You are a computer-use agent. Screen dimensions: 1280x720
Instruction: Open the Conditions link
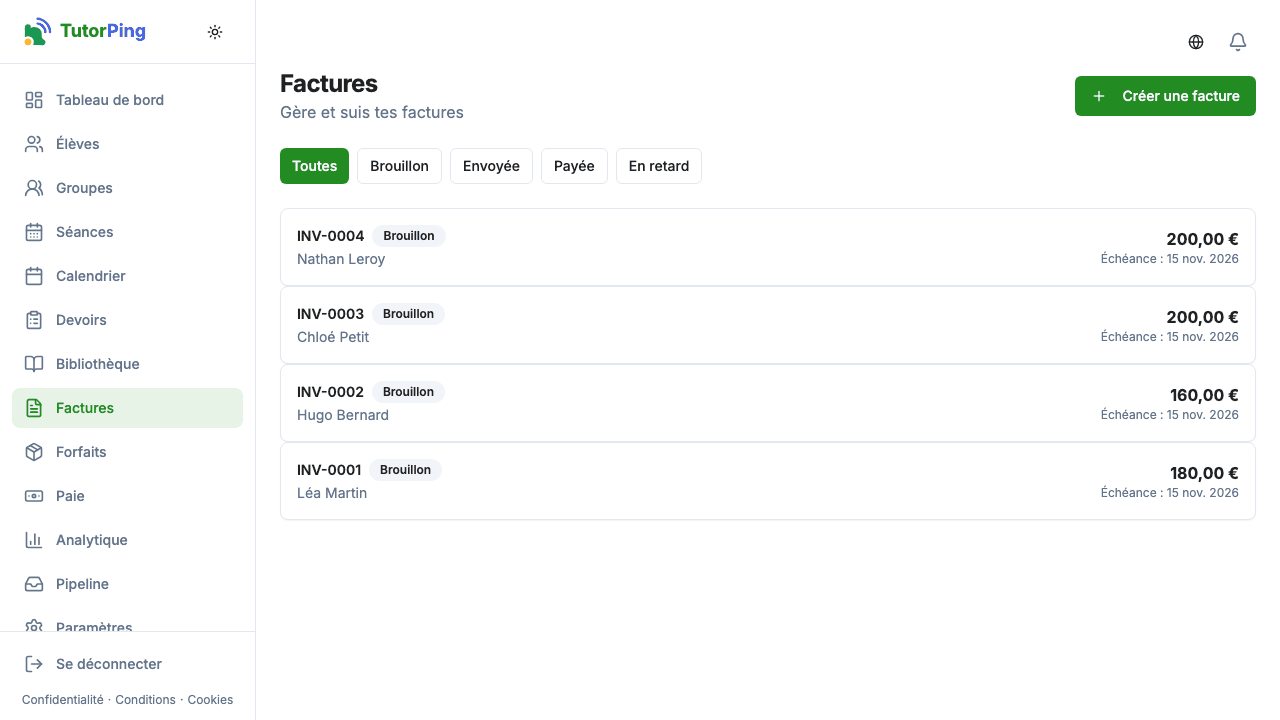[x=145, y=700]
